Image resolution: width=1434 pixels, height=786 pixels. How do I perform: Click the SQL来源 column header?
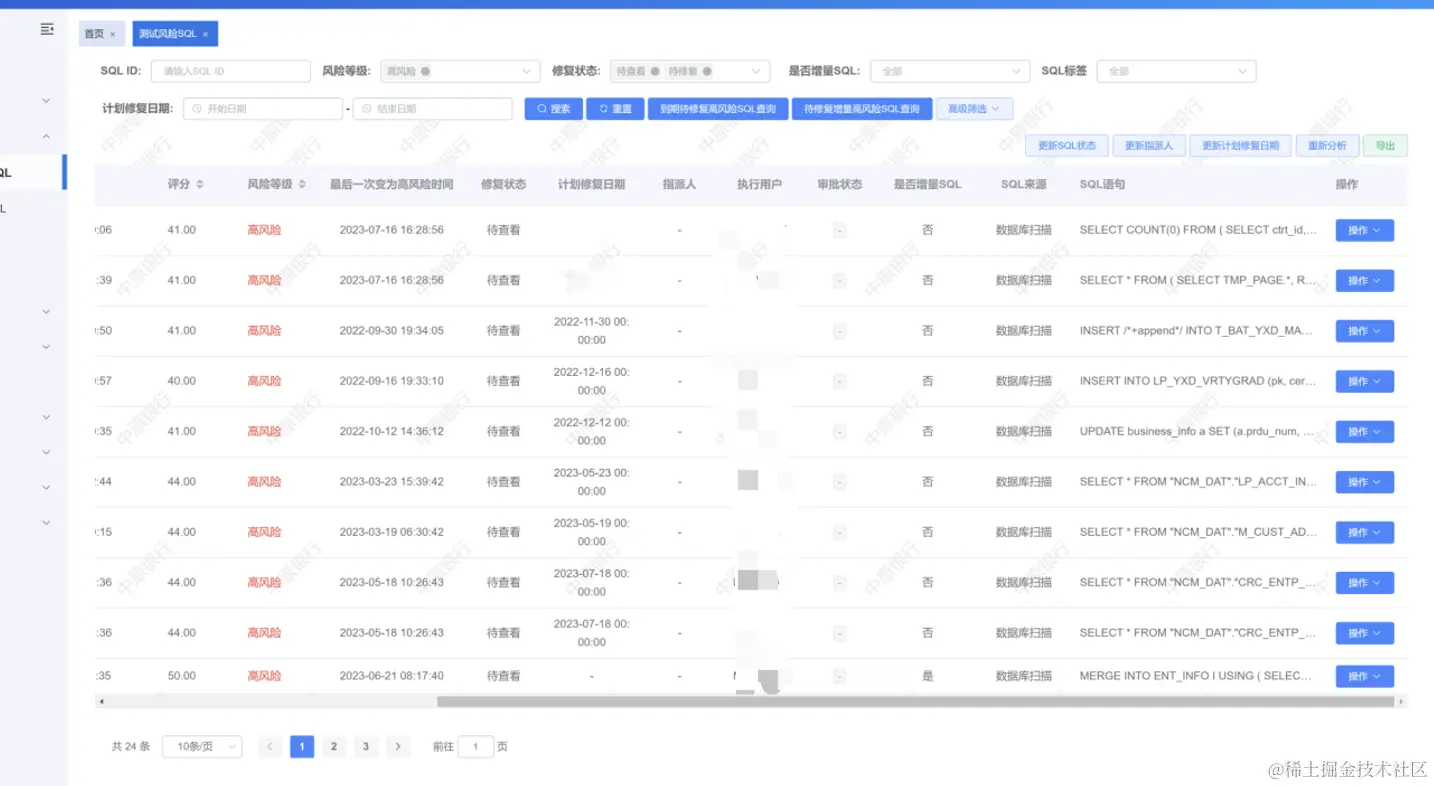click(1024, 184)
